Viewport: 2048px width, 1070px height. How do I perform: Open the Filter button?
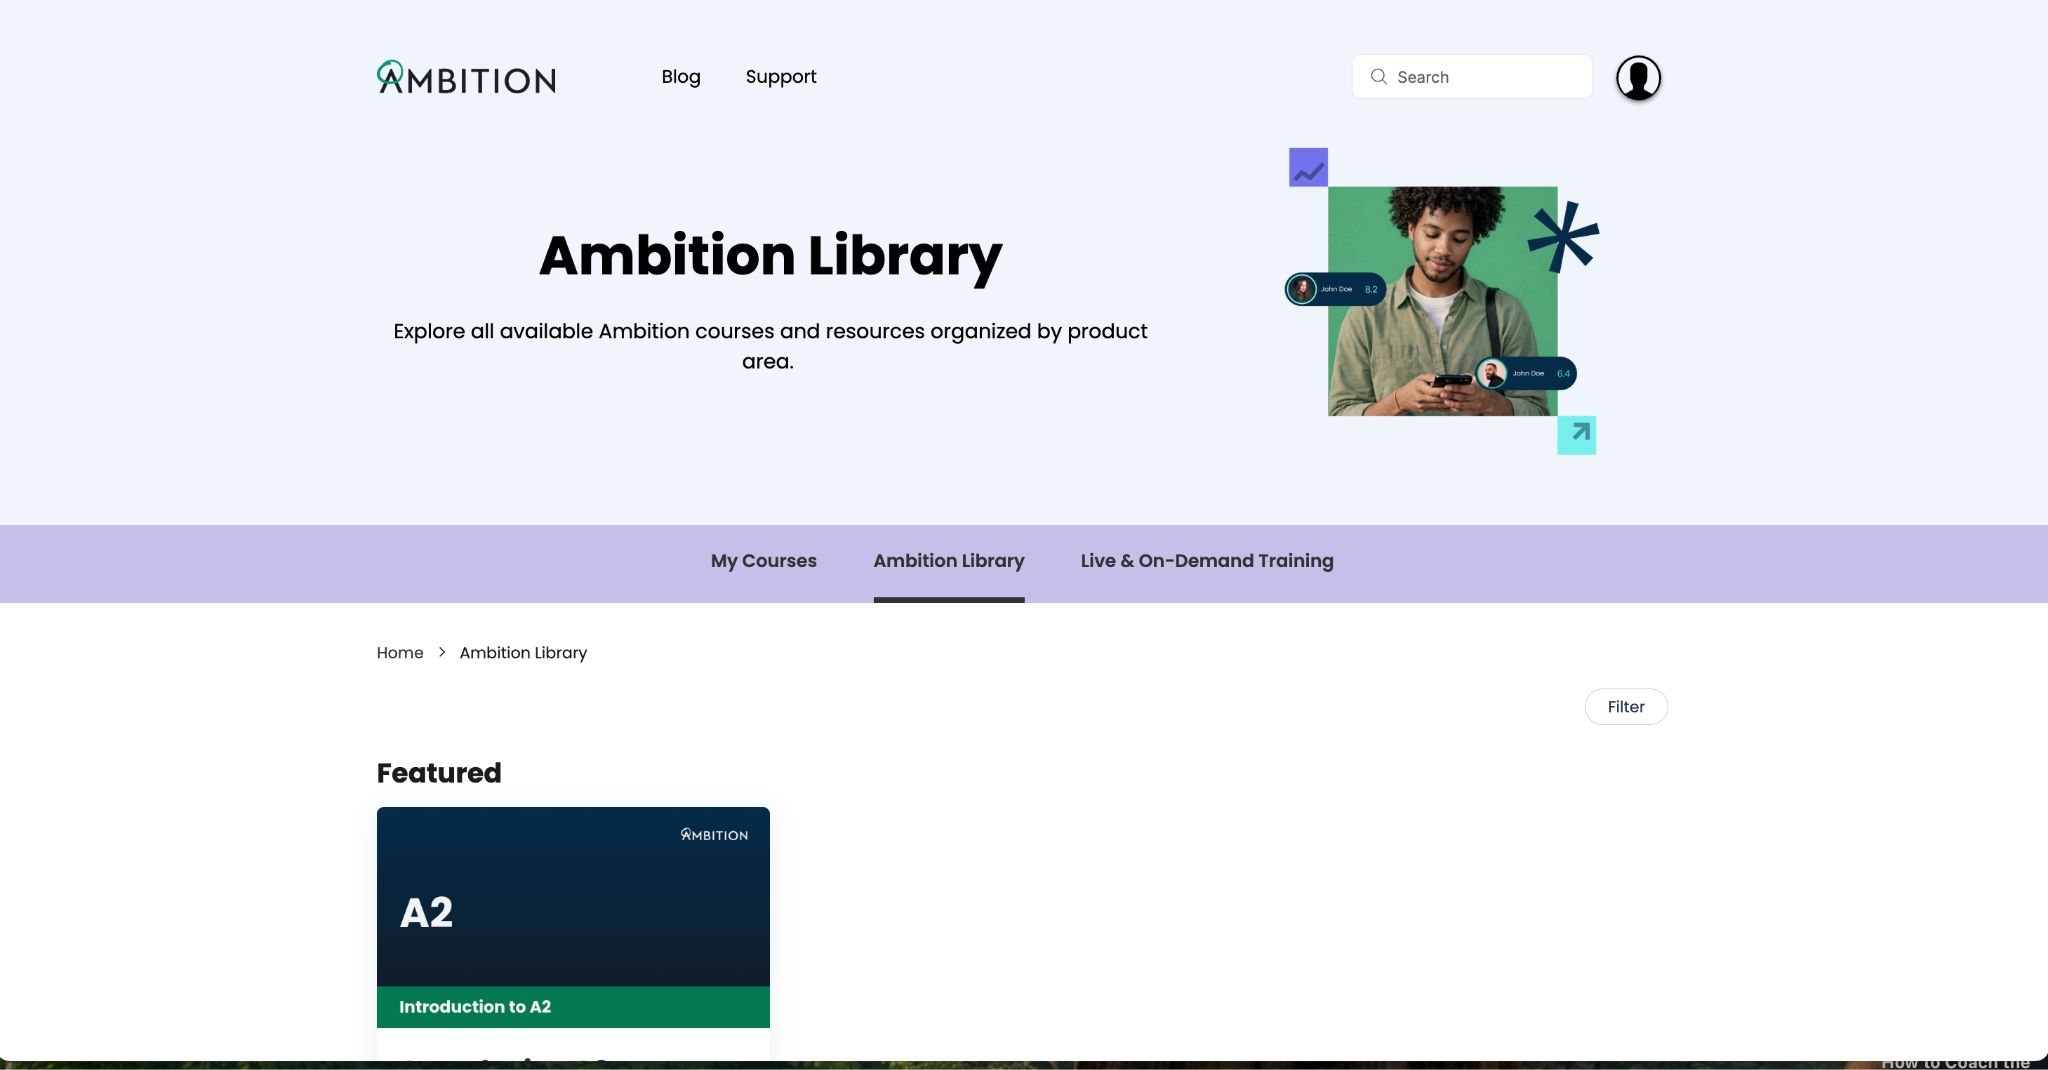(x=1626, y=707)
